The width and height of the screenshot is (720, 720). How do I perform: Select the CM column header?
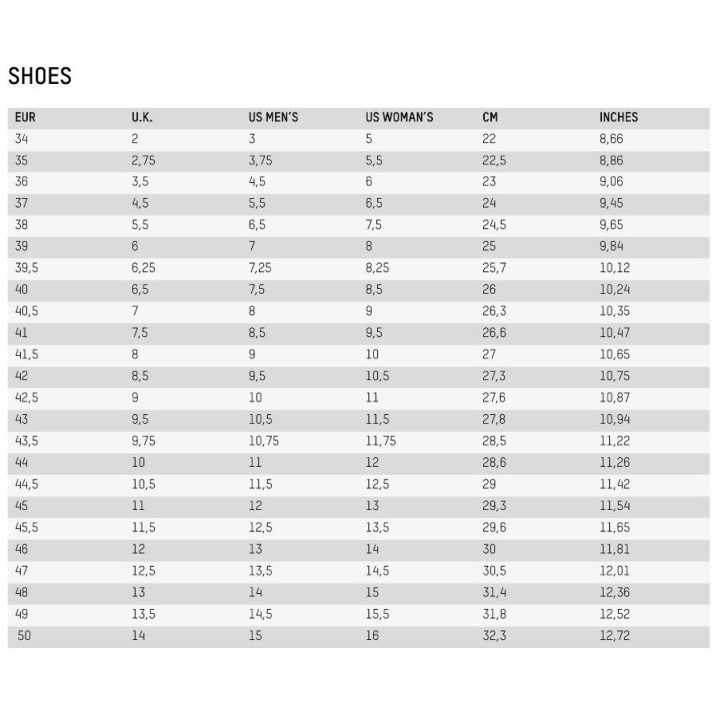tap(490, 118)
